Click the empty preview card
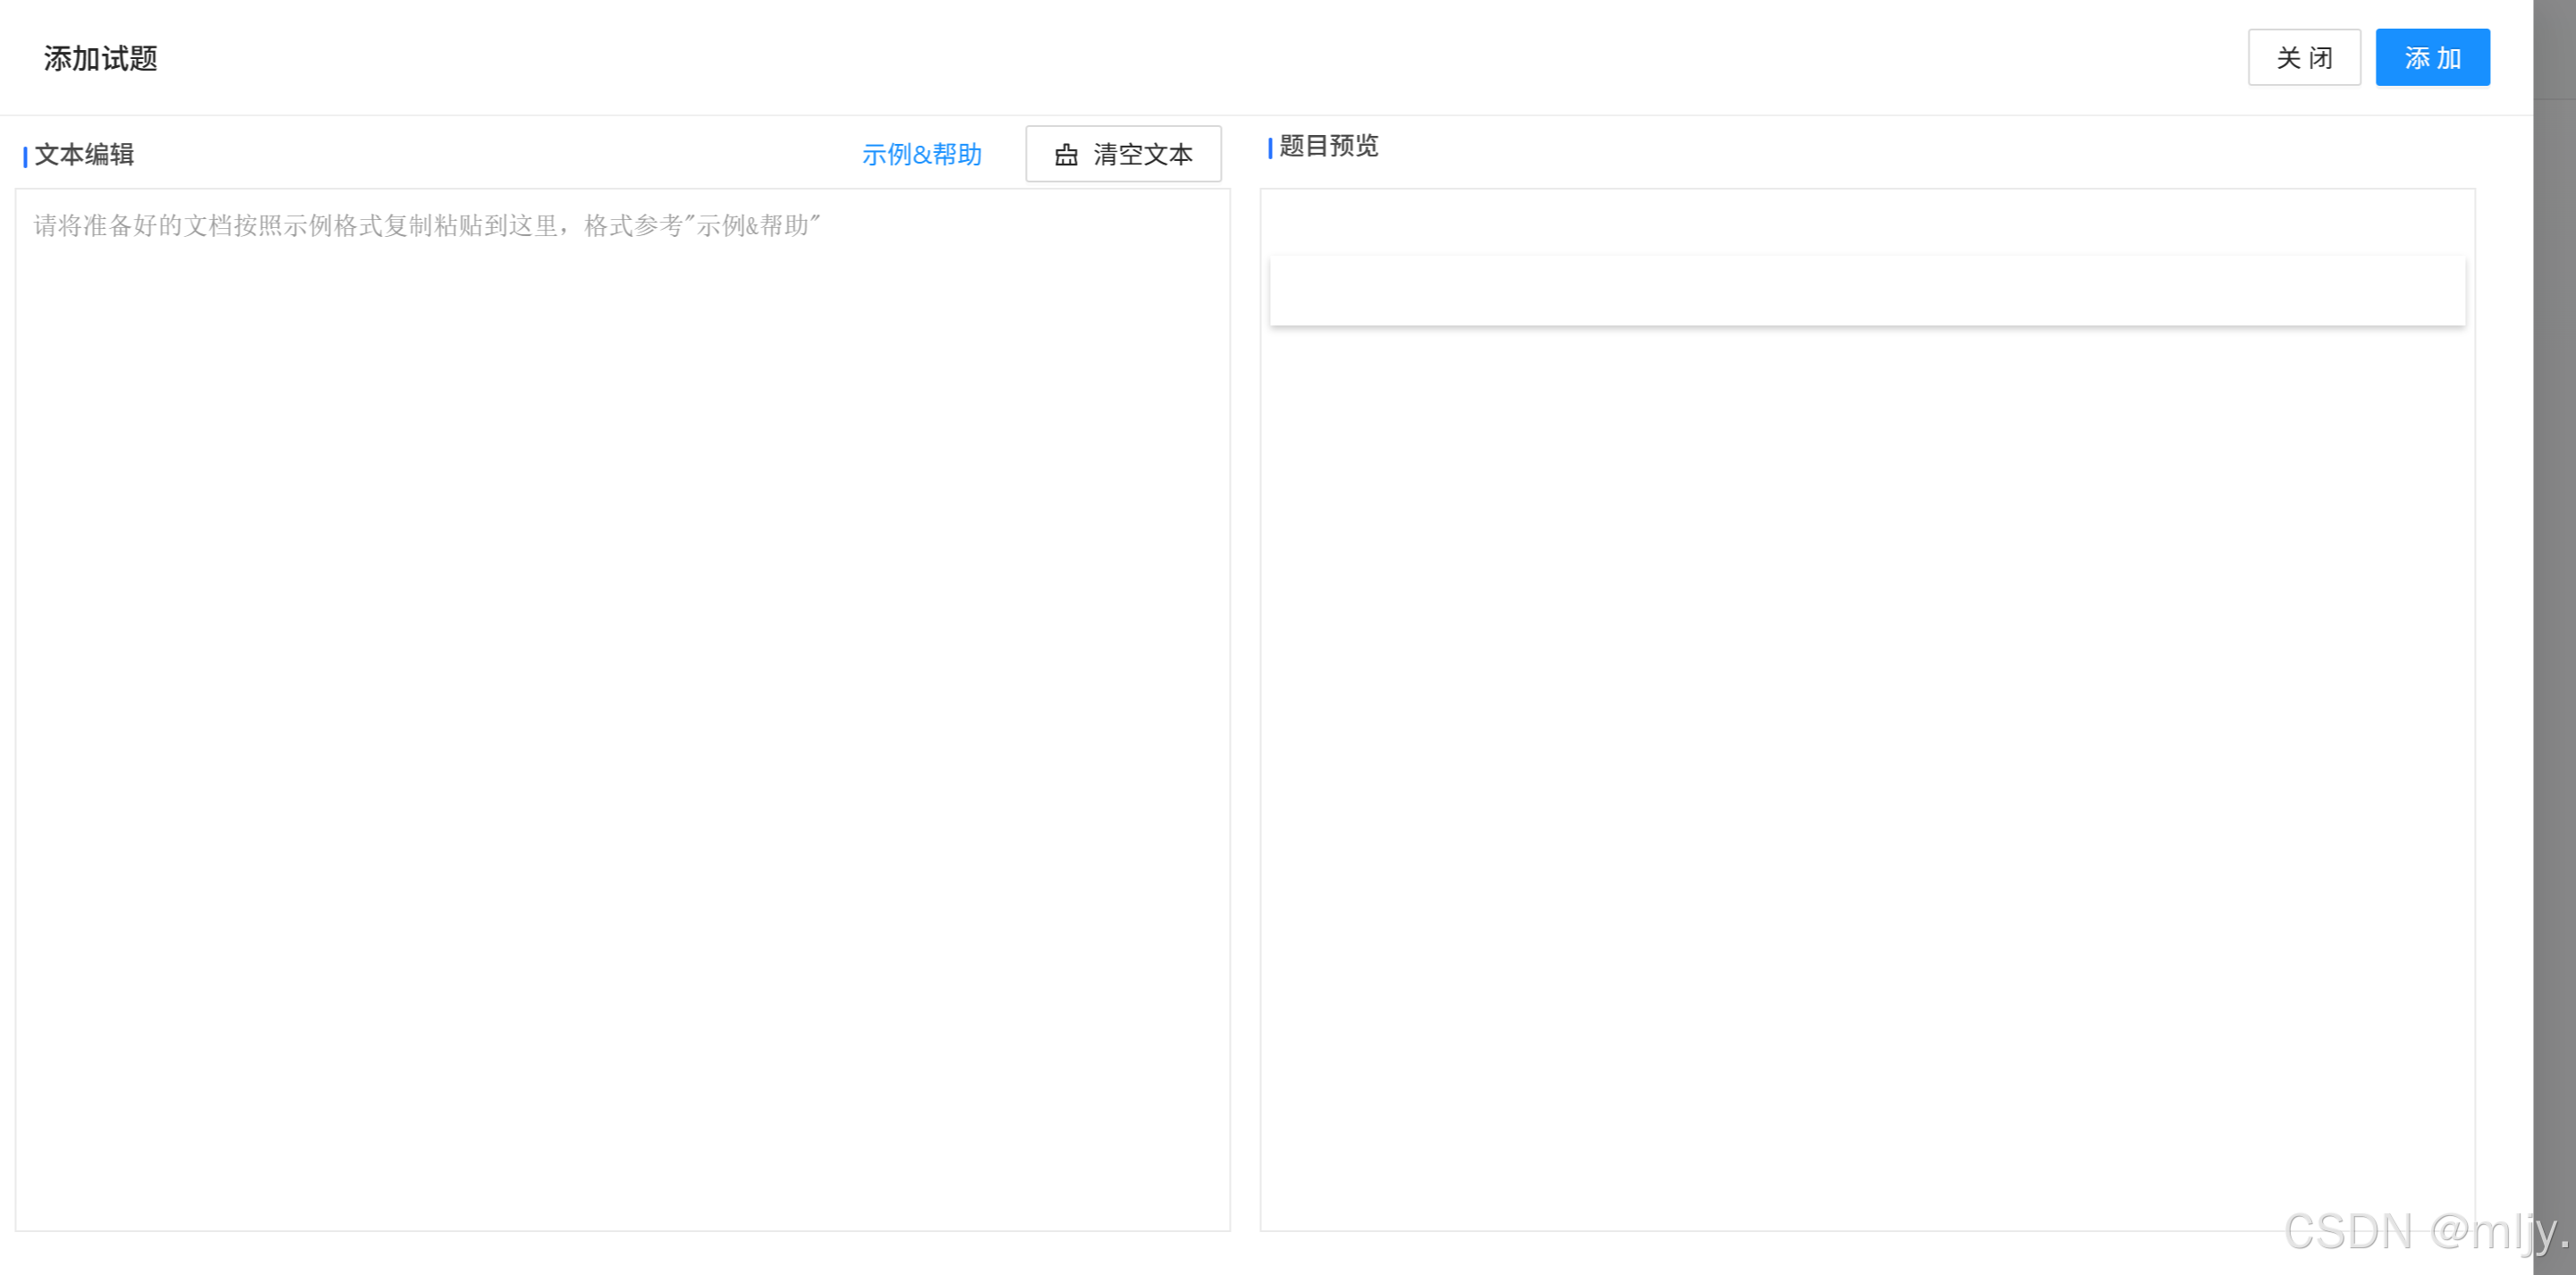This screenshot has width=2576, height=1275. pyautogui.click(x=1866, y=290)
